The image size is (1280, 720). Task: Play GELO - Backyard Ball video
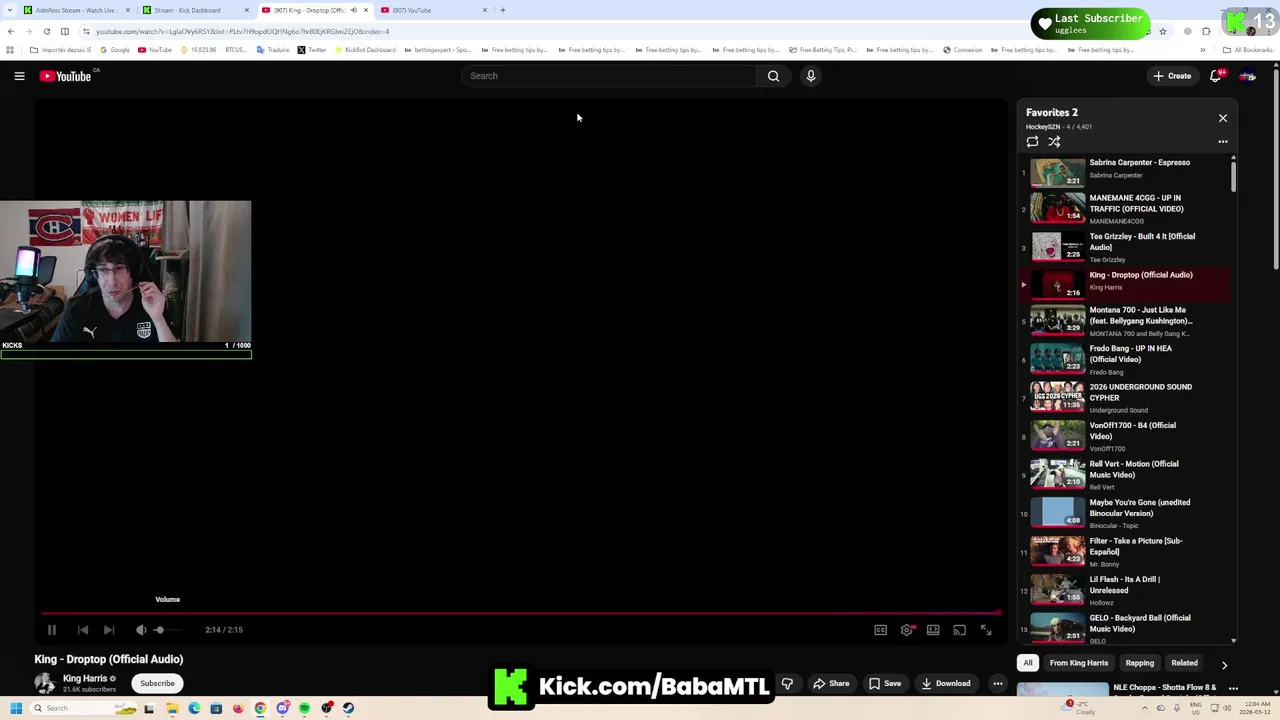(x=1125, y=628)
